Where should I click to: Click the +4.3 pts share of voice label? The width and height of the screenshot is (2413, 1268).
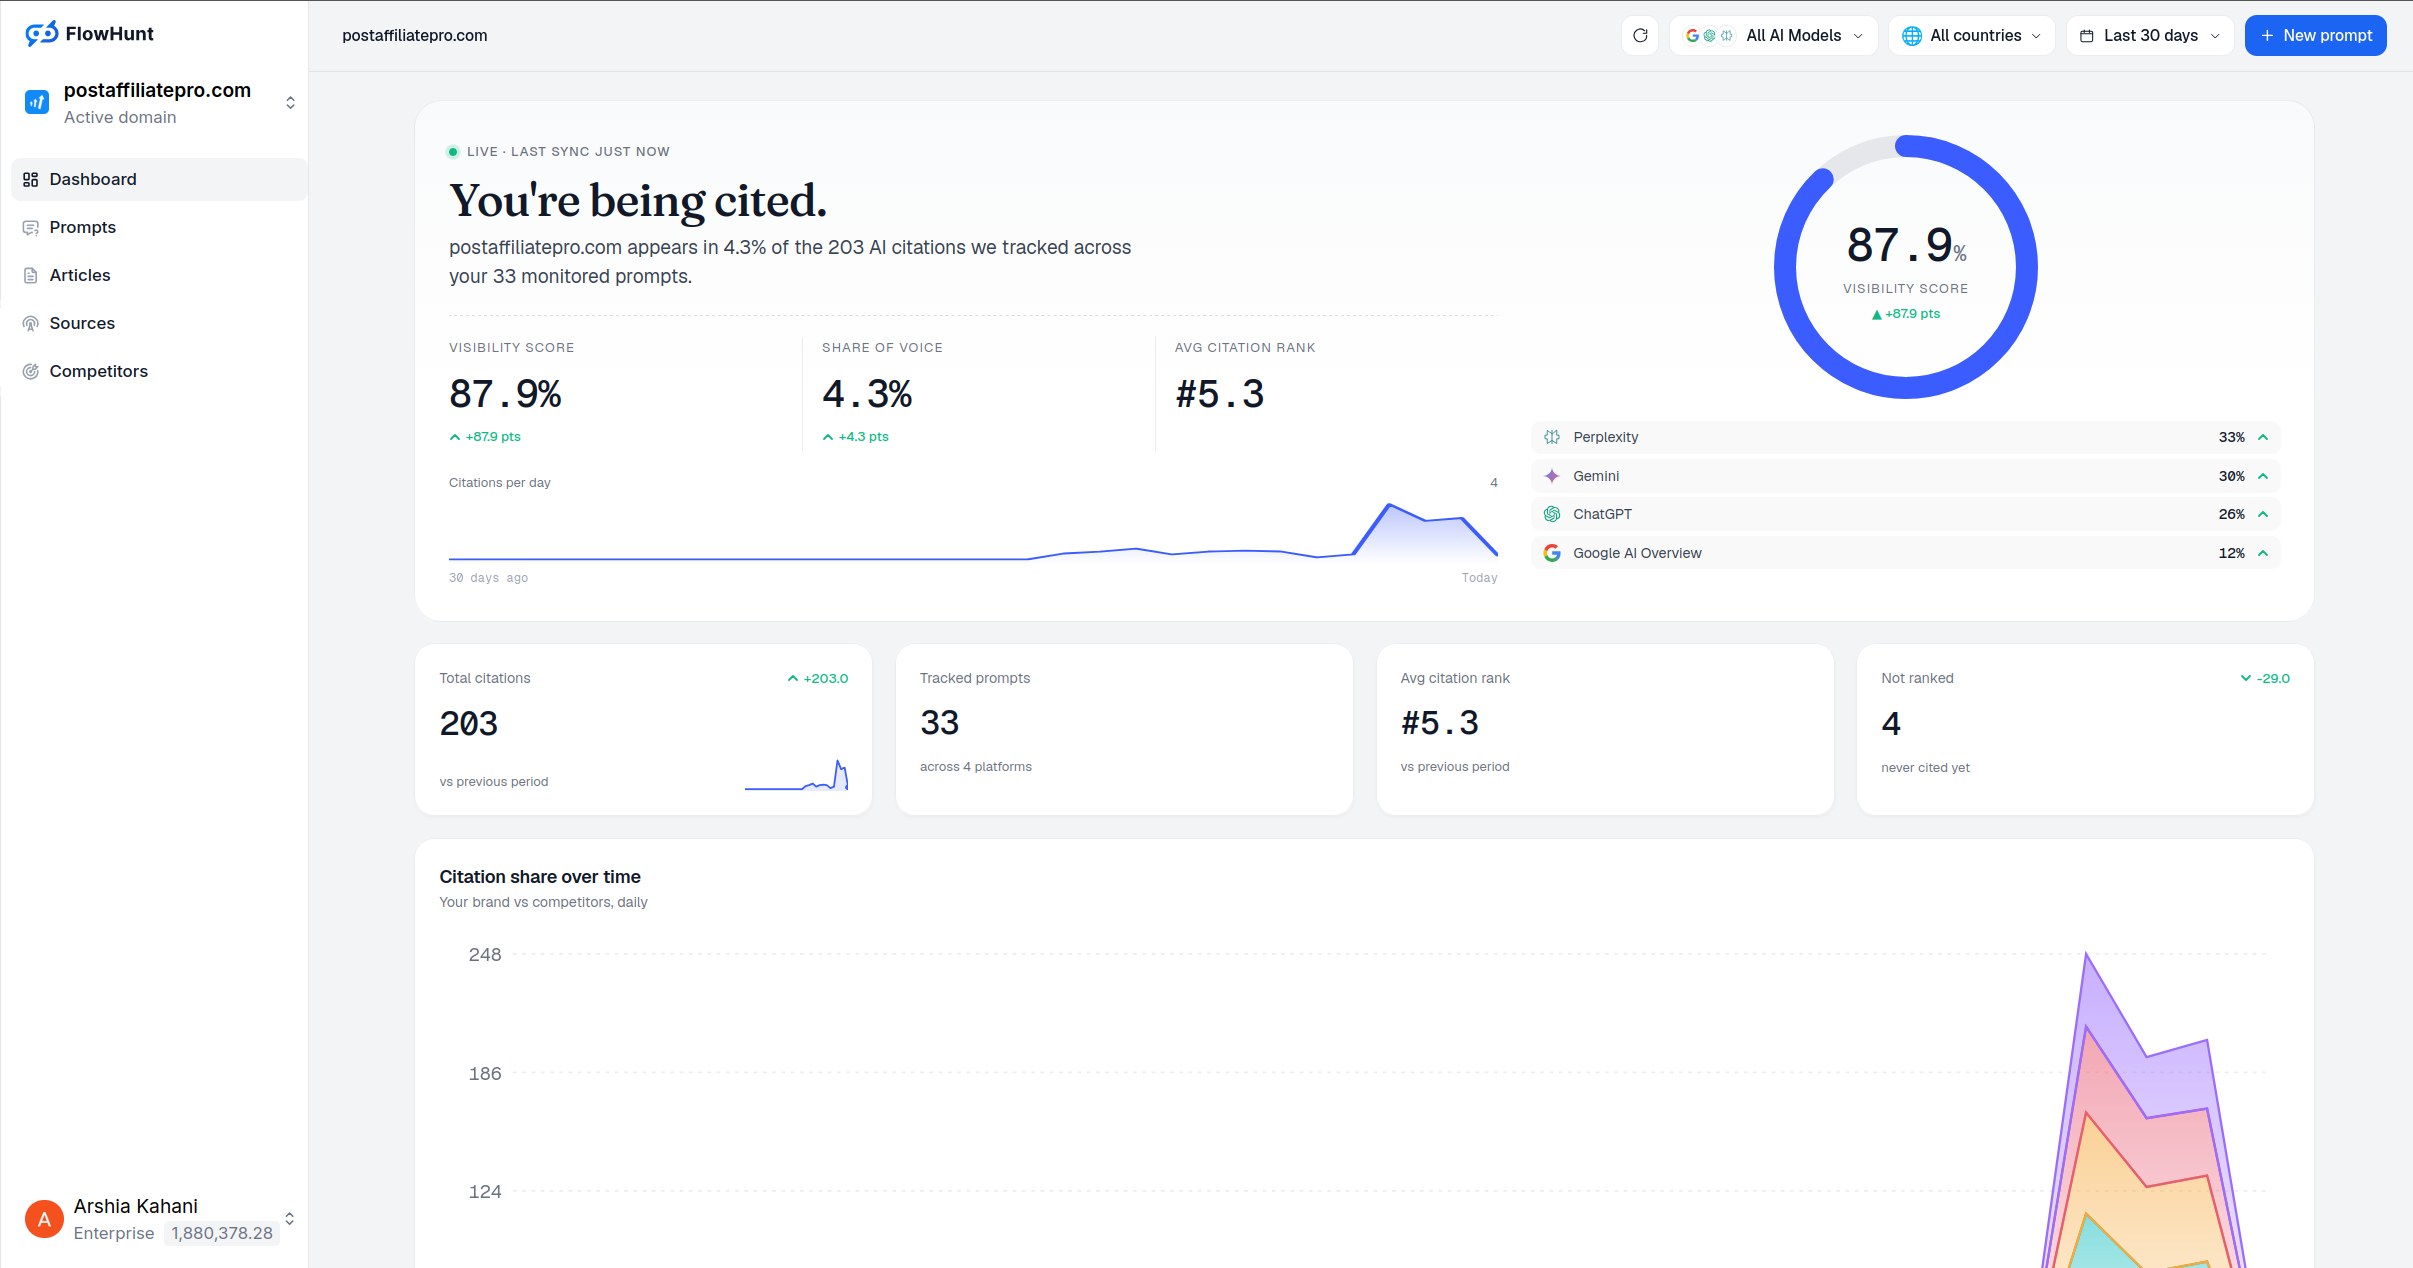856,437
